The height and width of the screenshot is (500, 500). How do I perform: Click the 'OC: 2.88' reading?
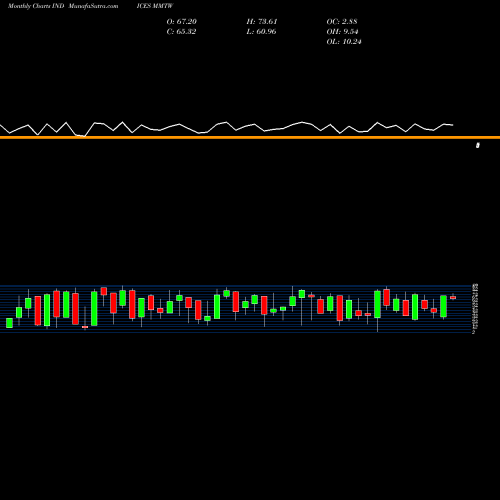342,22
